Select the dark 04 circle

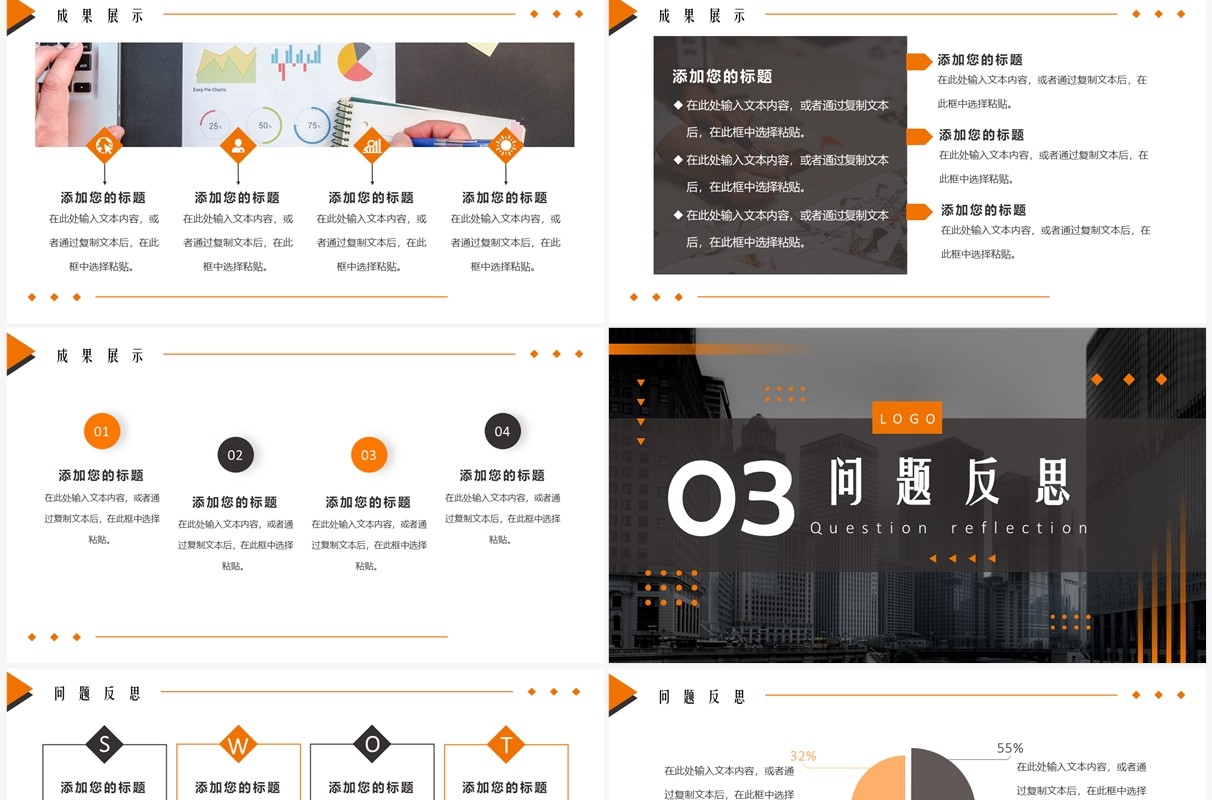pyautogui.click(x=502, y=432)
